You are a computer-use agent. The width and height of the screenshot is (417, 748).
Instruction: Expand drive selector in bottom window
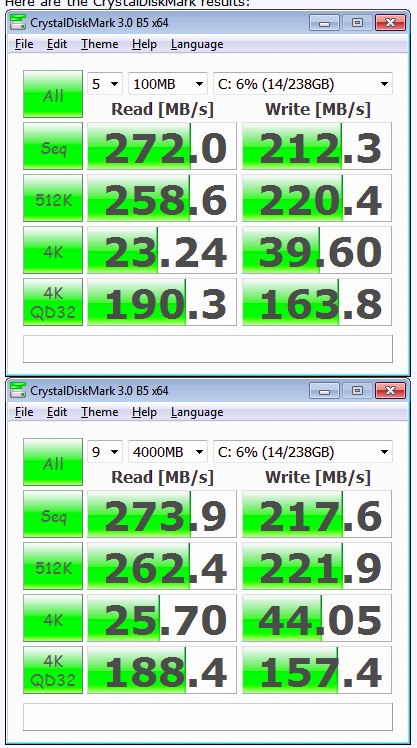click(302, 452)
